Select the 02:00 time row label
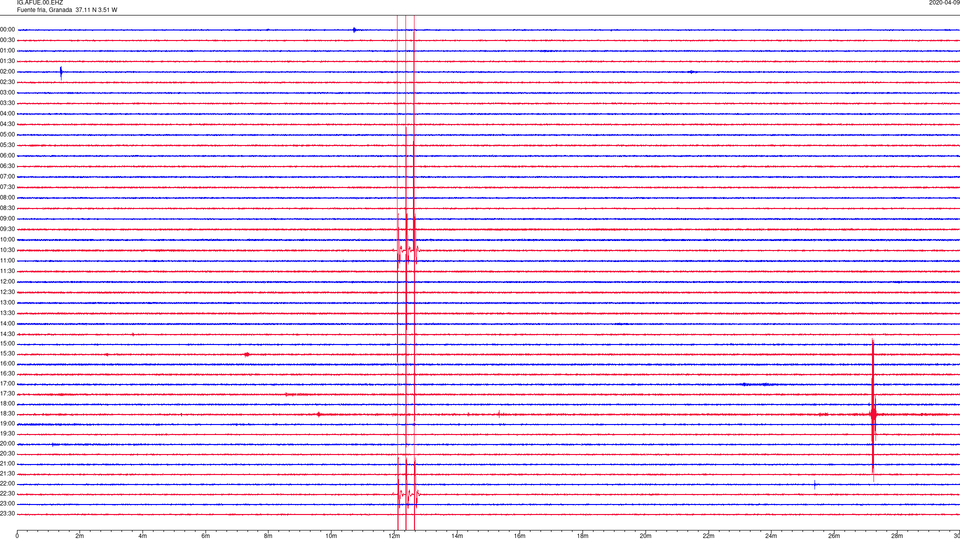 click(8, 72)
